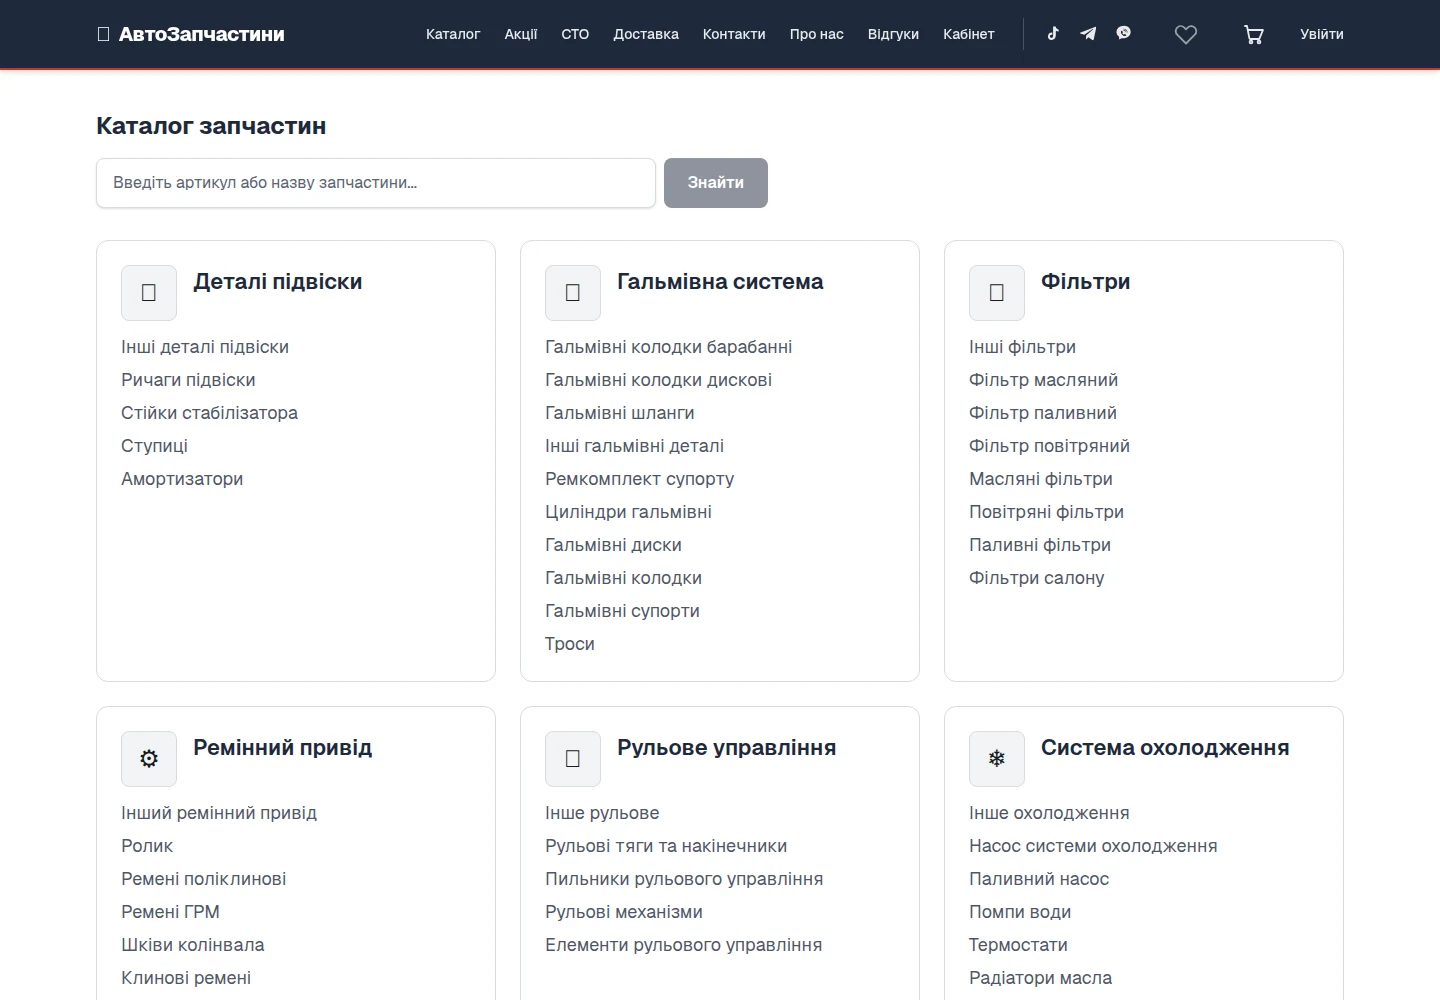The image size is (1440, 1000).
Task: Open Фільтр масляний subcategory
Action: coord(1043,380)
